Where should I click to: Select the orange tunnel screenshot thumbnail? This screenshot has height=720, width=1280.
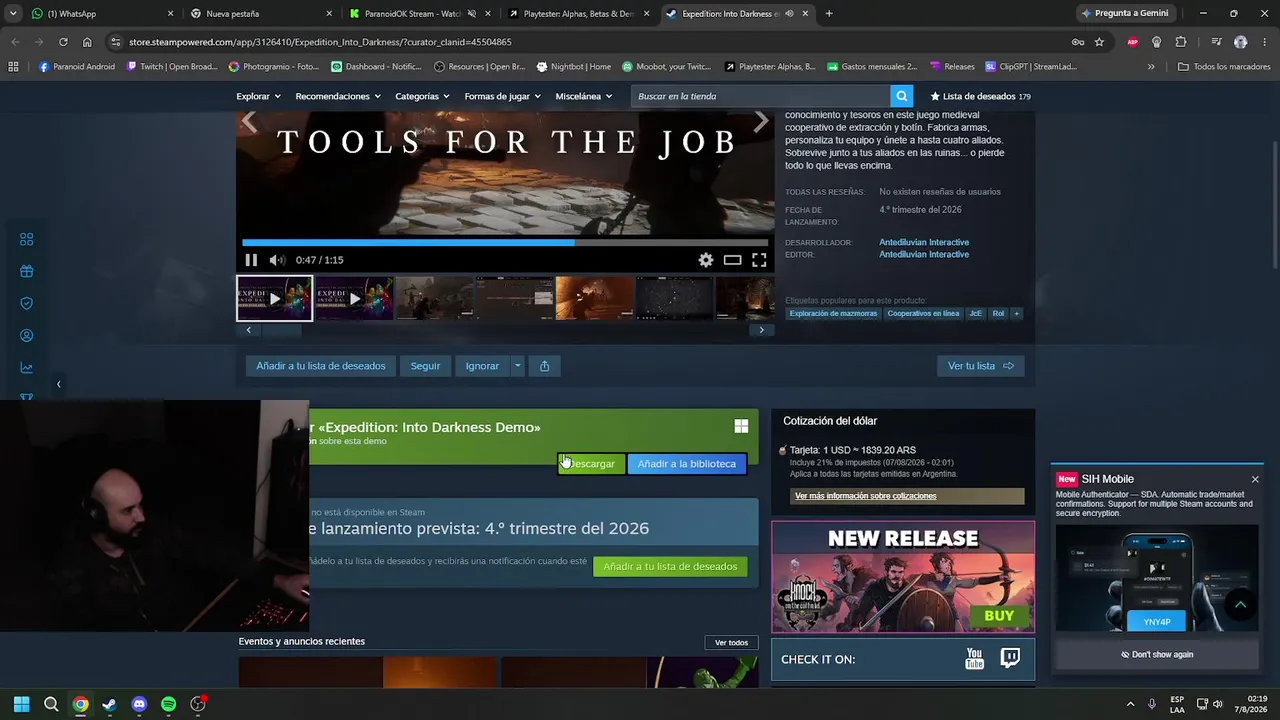[x=594, y=298]
